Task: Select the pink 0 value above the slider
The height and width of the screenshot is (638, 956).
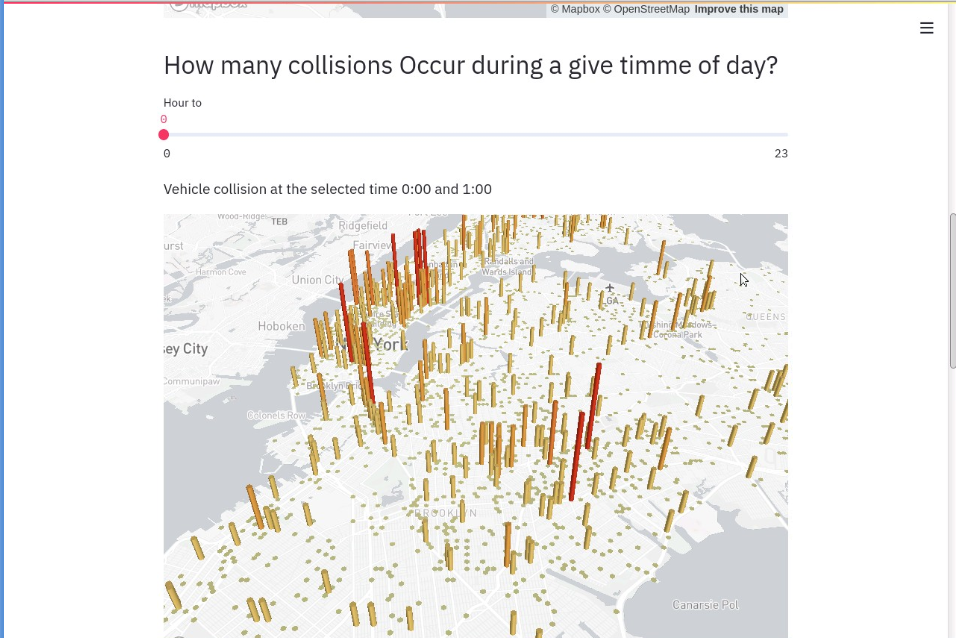Action: [164, 119]
